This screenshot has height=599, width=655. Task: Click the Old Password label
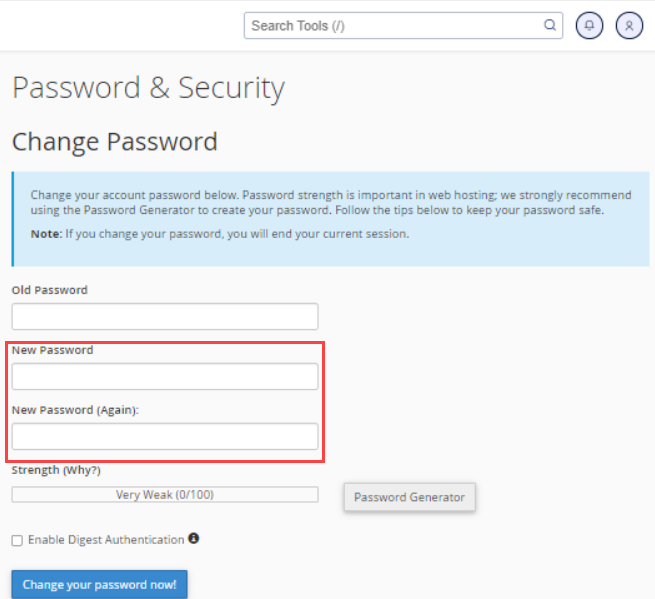point(50,290)
